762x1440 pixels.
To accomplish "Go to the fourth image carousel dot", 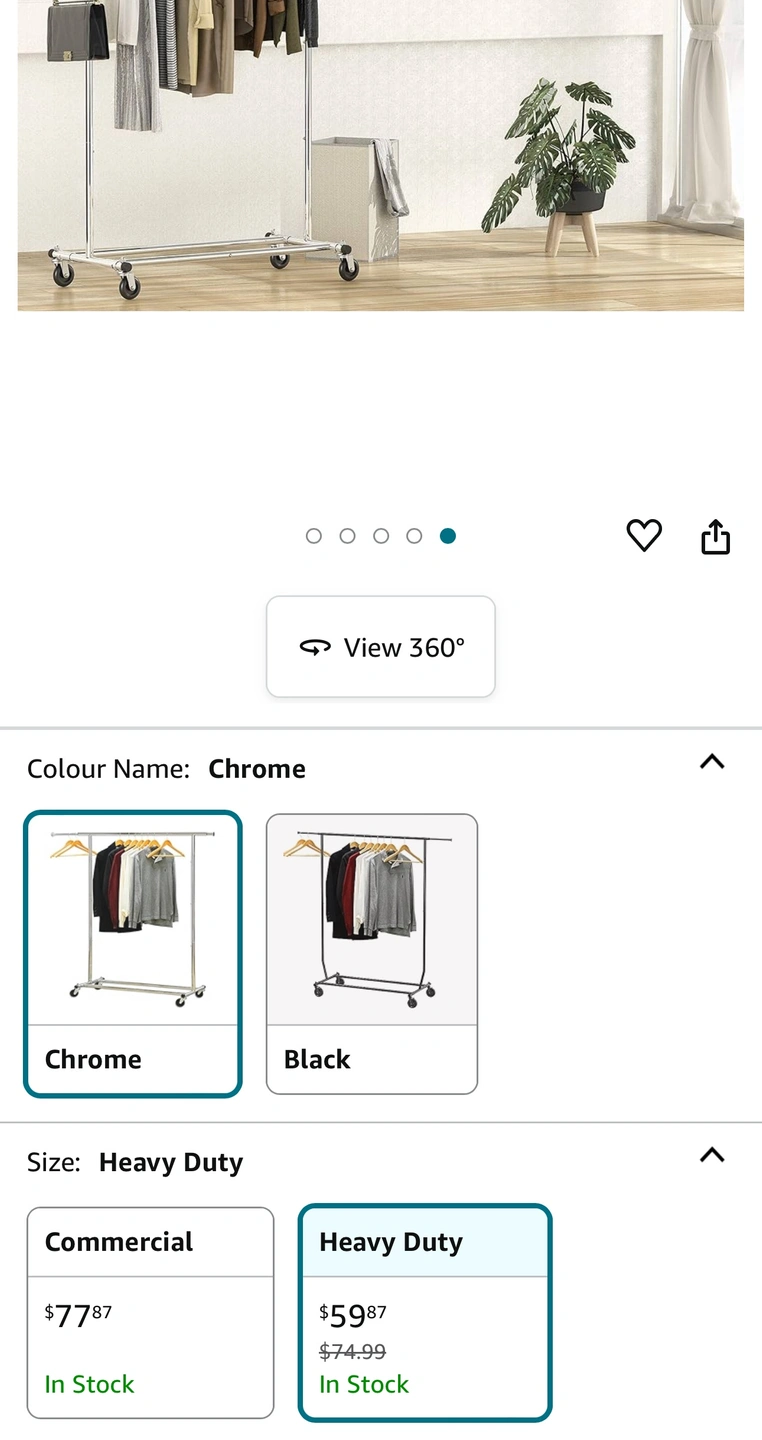I will [414, 536].
